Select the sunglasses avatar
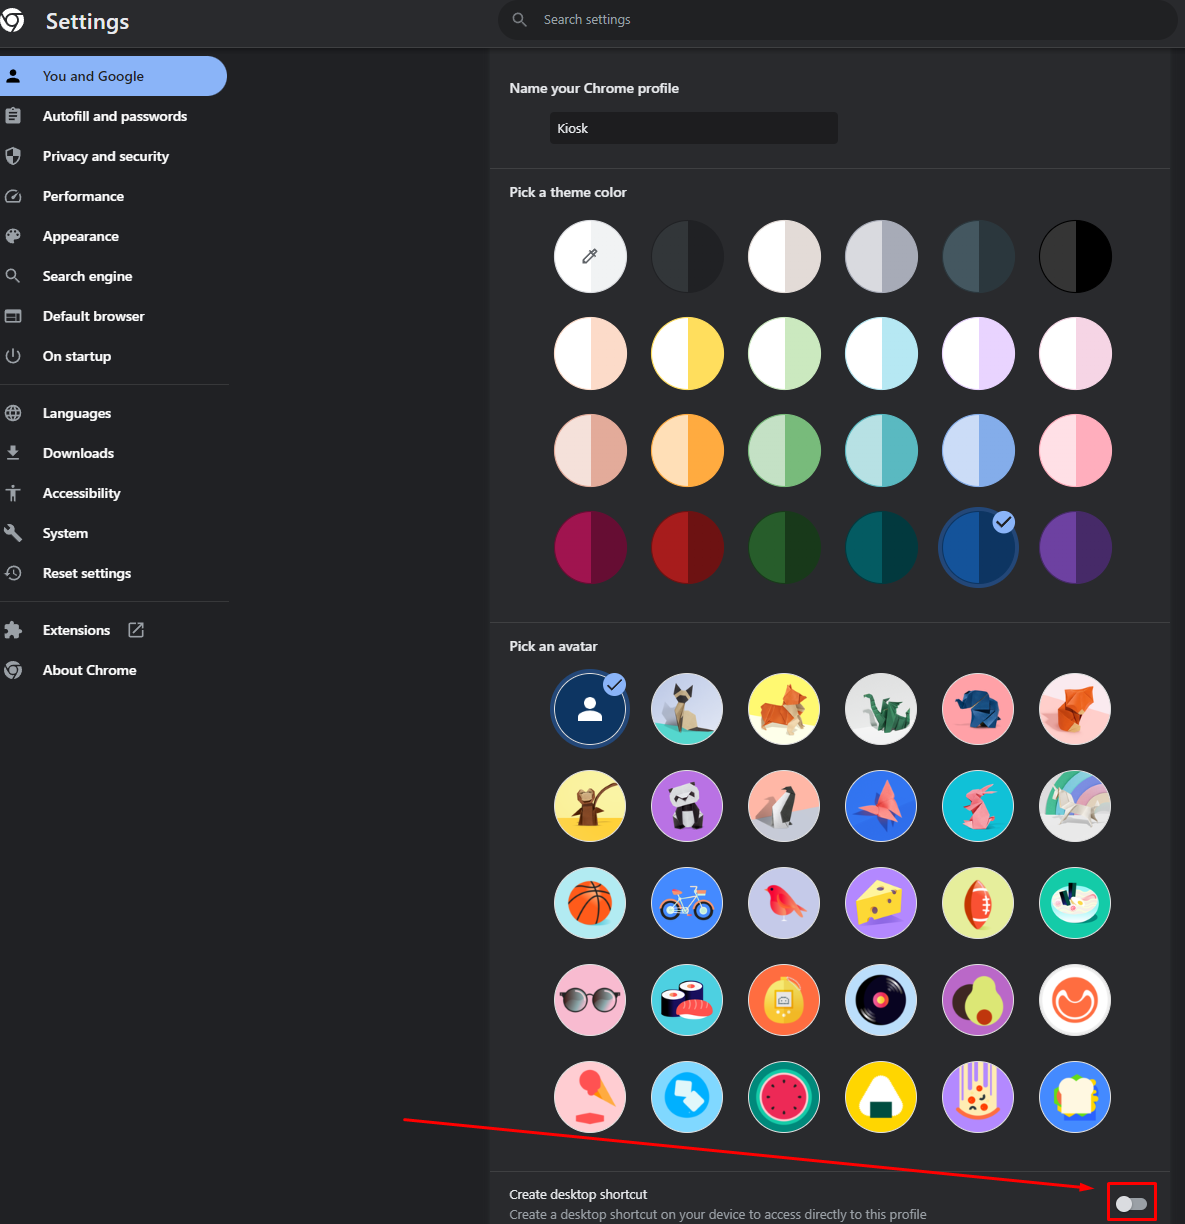The height and width of the screenshot is (1224, 1185). pos(591,1001)
